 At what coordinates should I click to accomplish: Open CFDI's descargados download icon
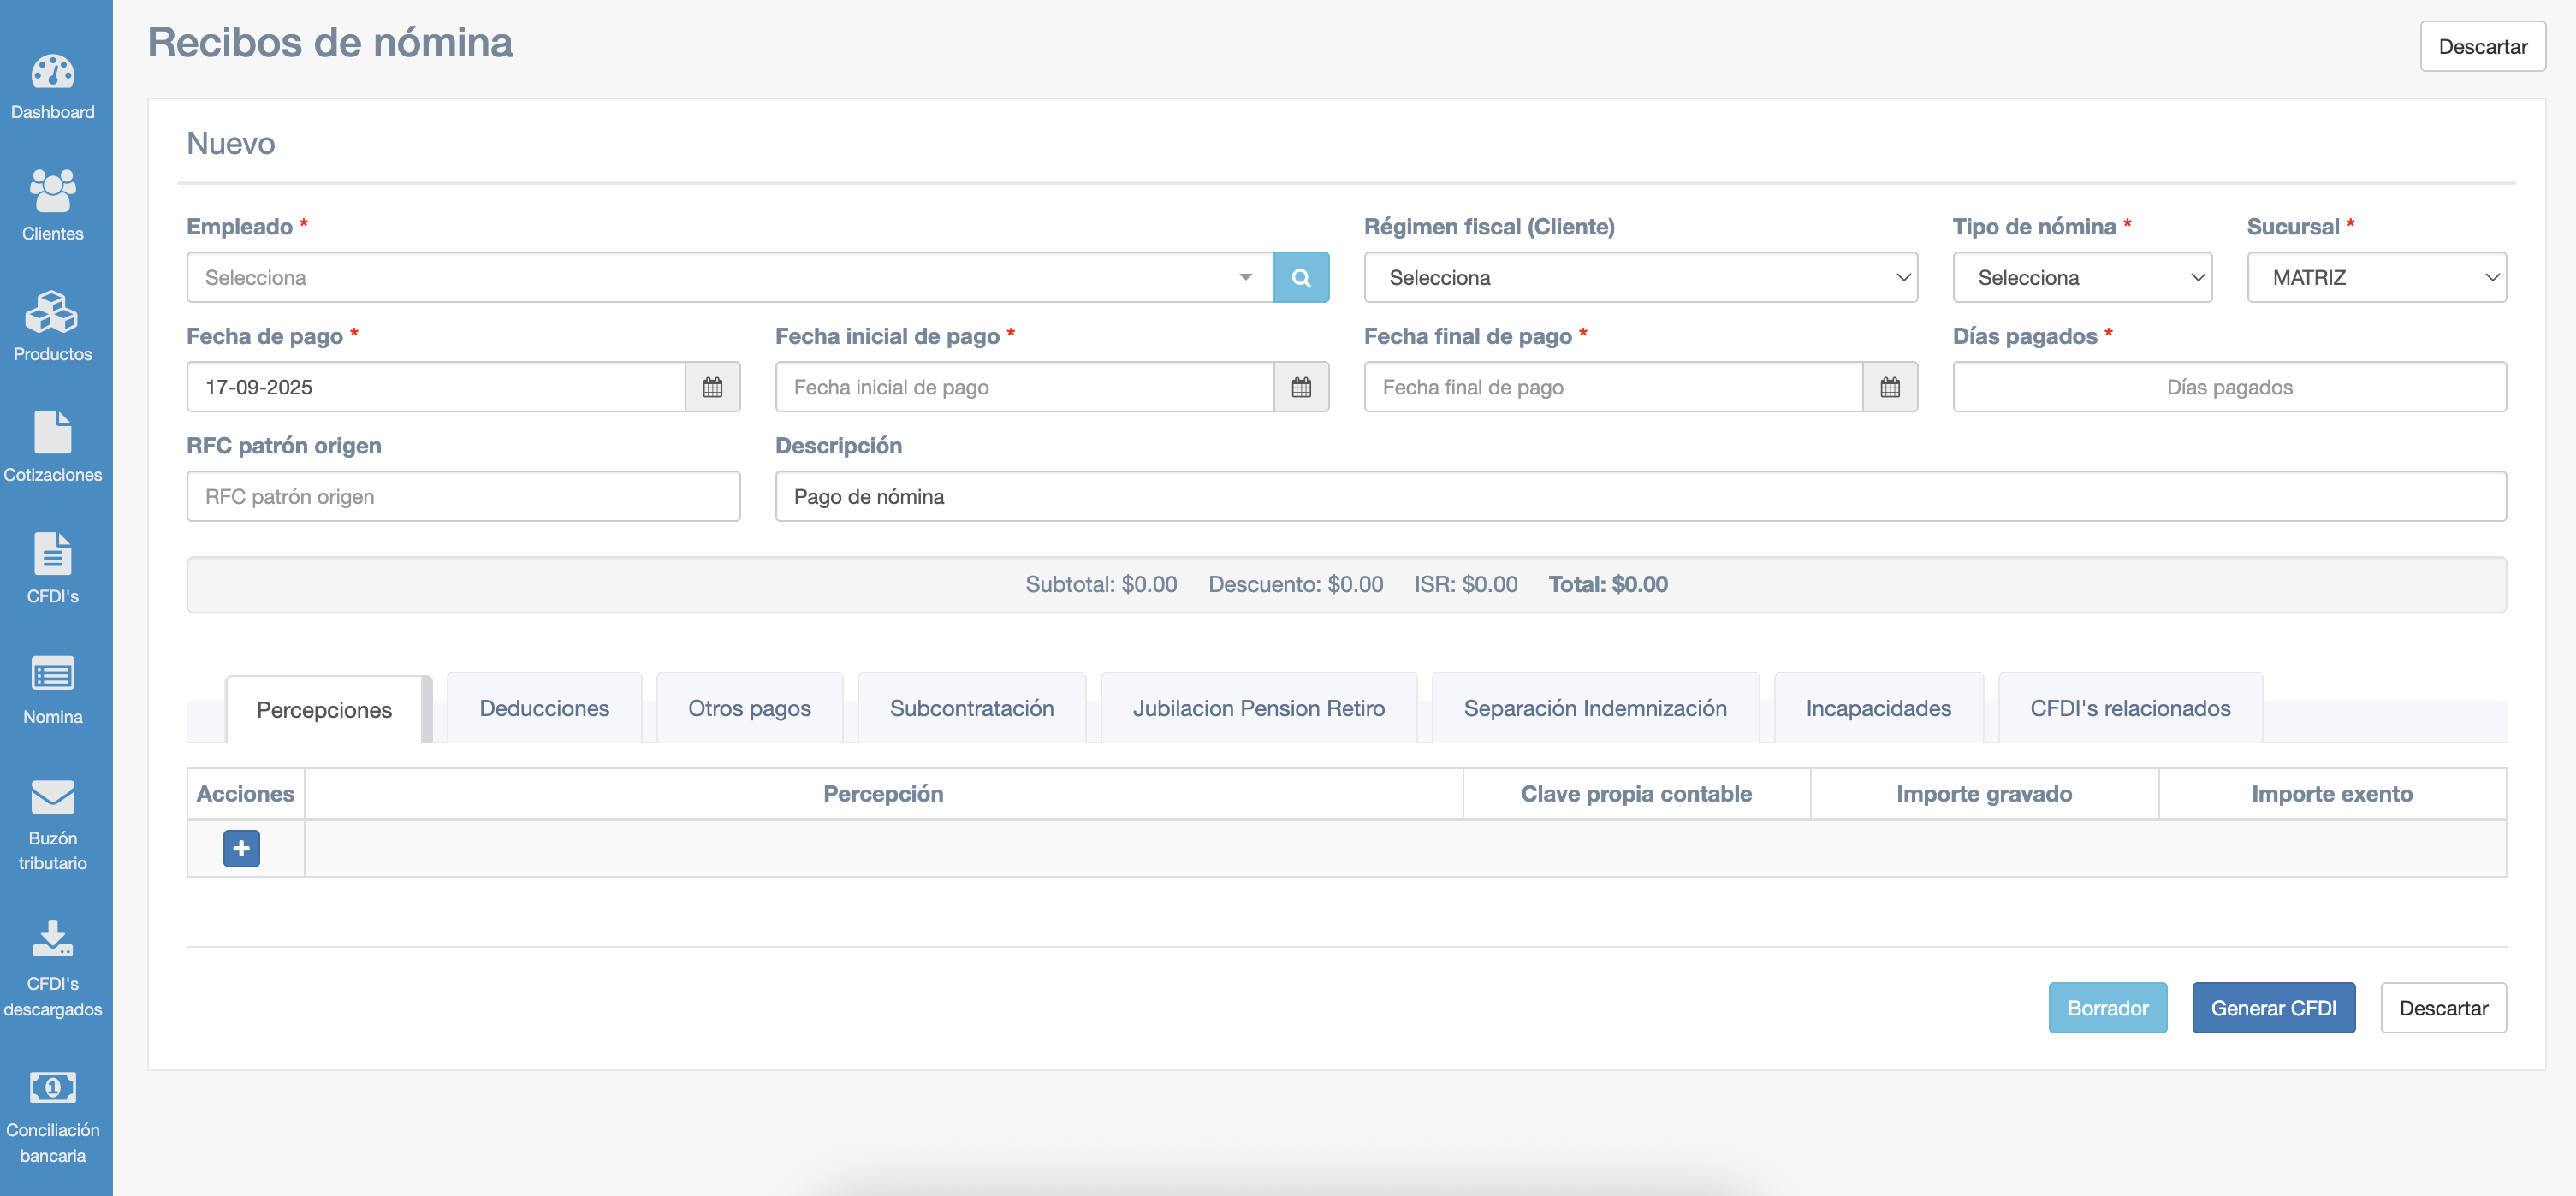click(52, 939)
